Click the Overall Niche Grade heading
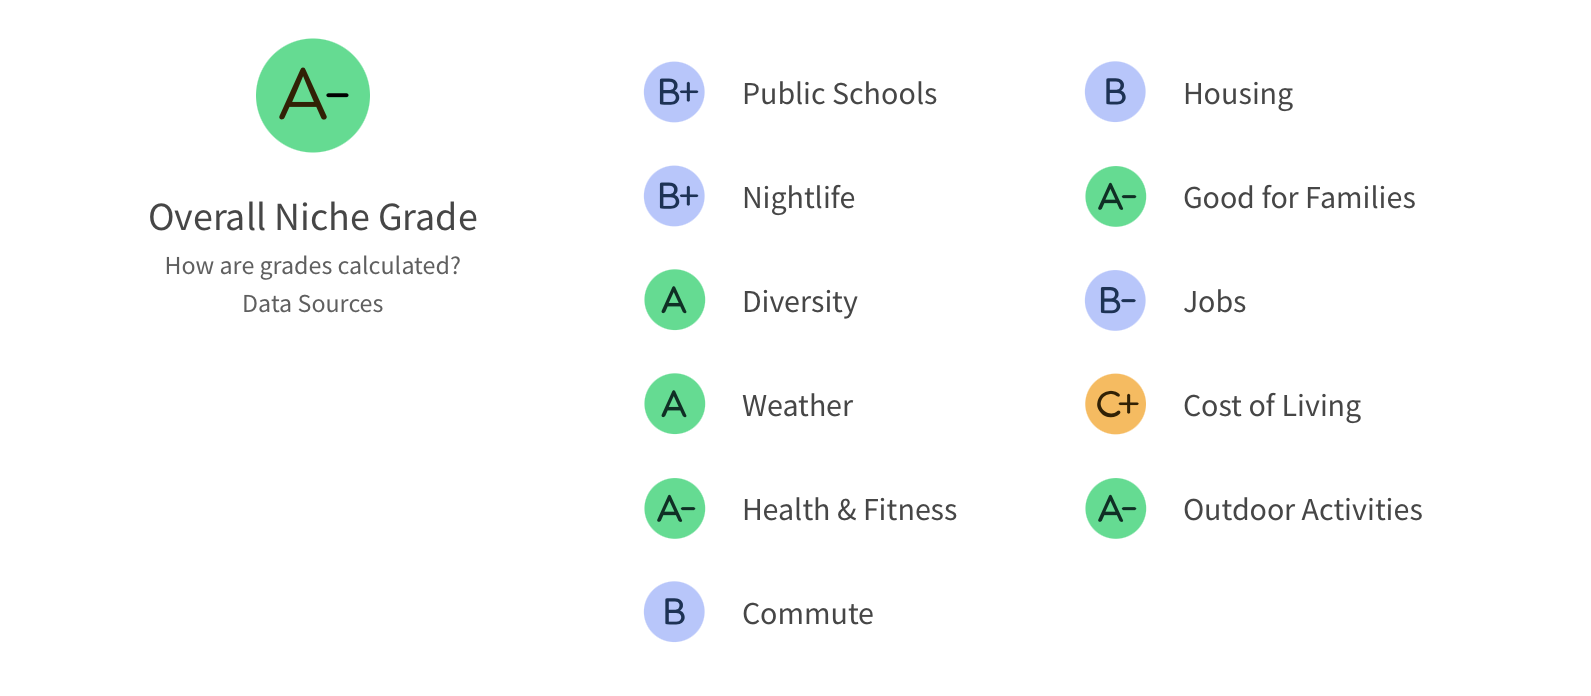 (313, 217)
